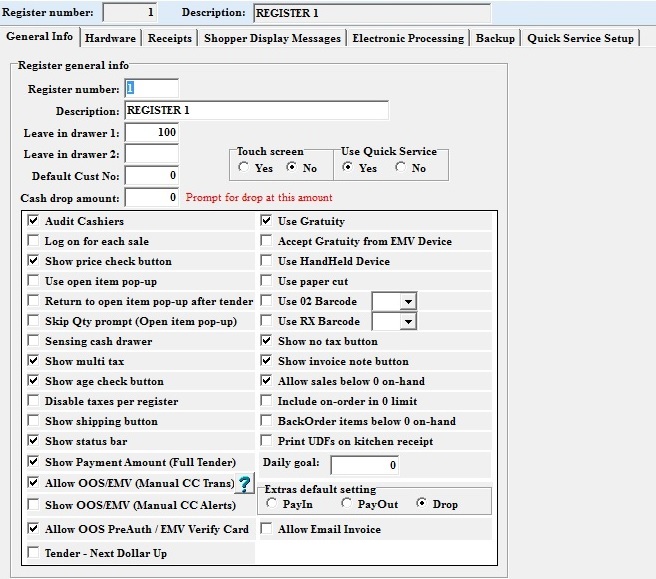Open Quick Service Setup tab

click(581, 38)
